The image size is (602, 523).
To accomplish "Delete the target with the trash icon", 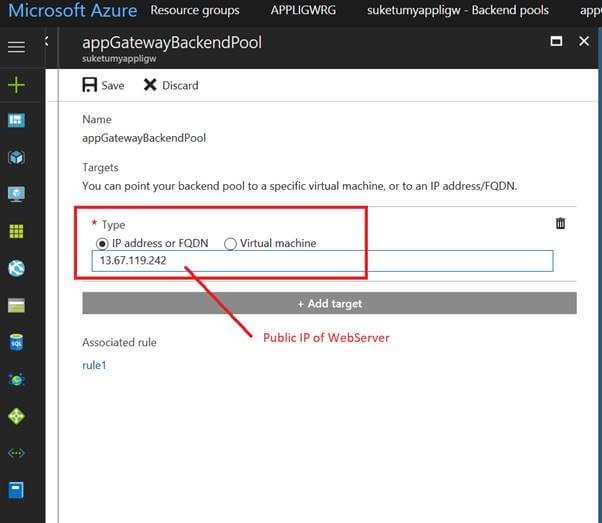I will (x=560, y=223).
